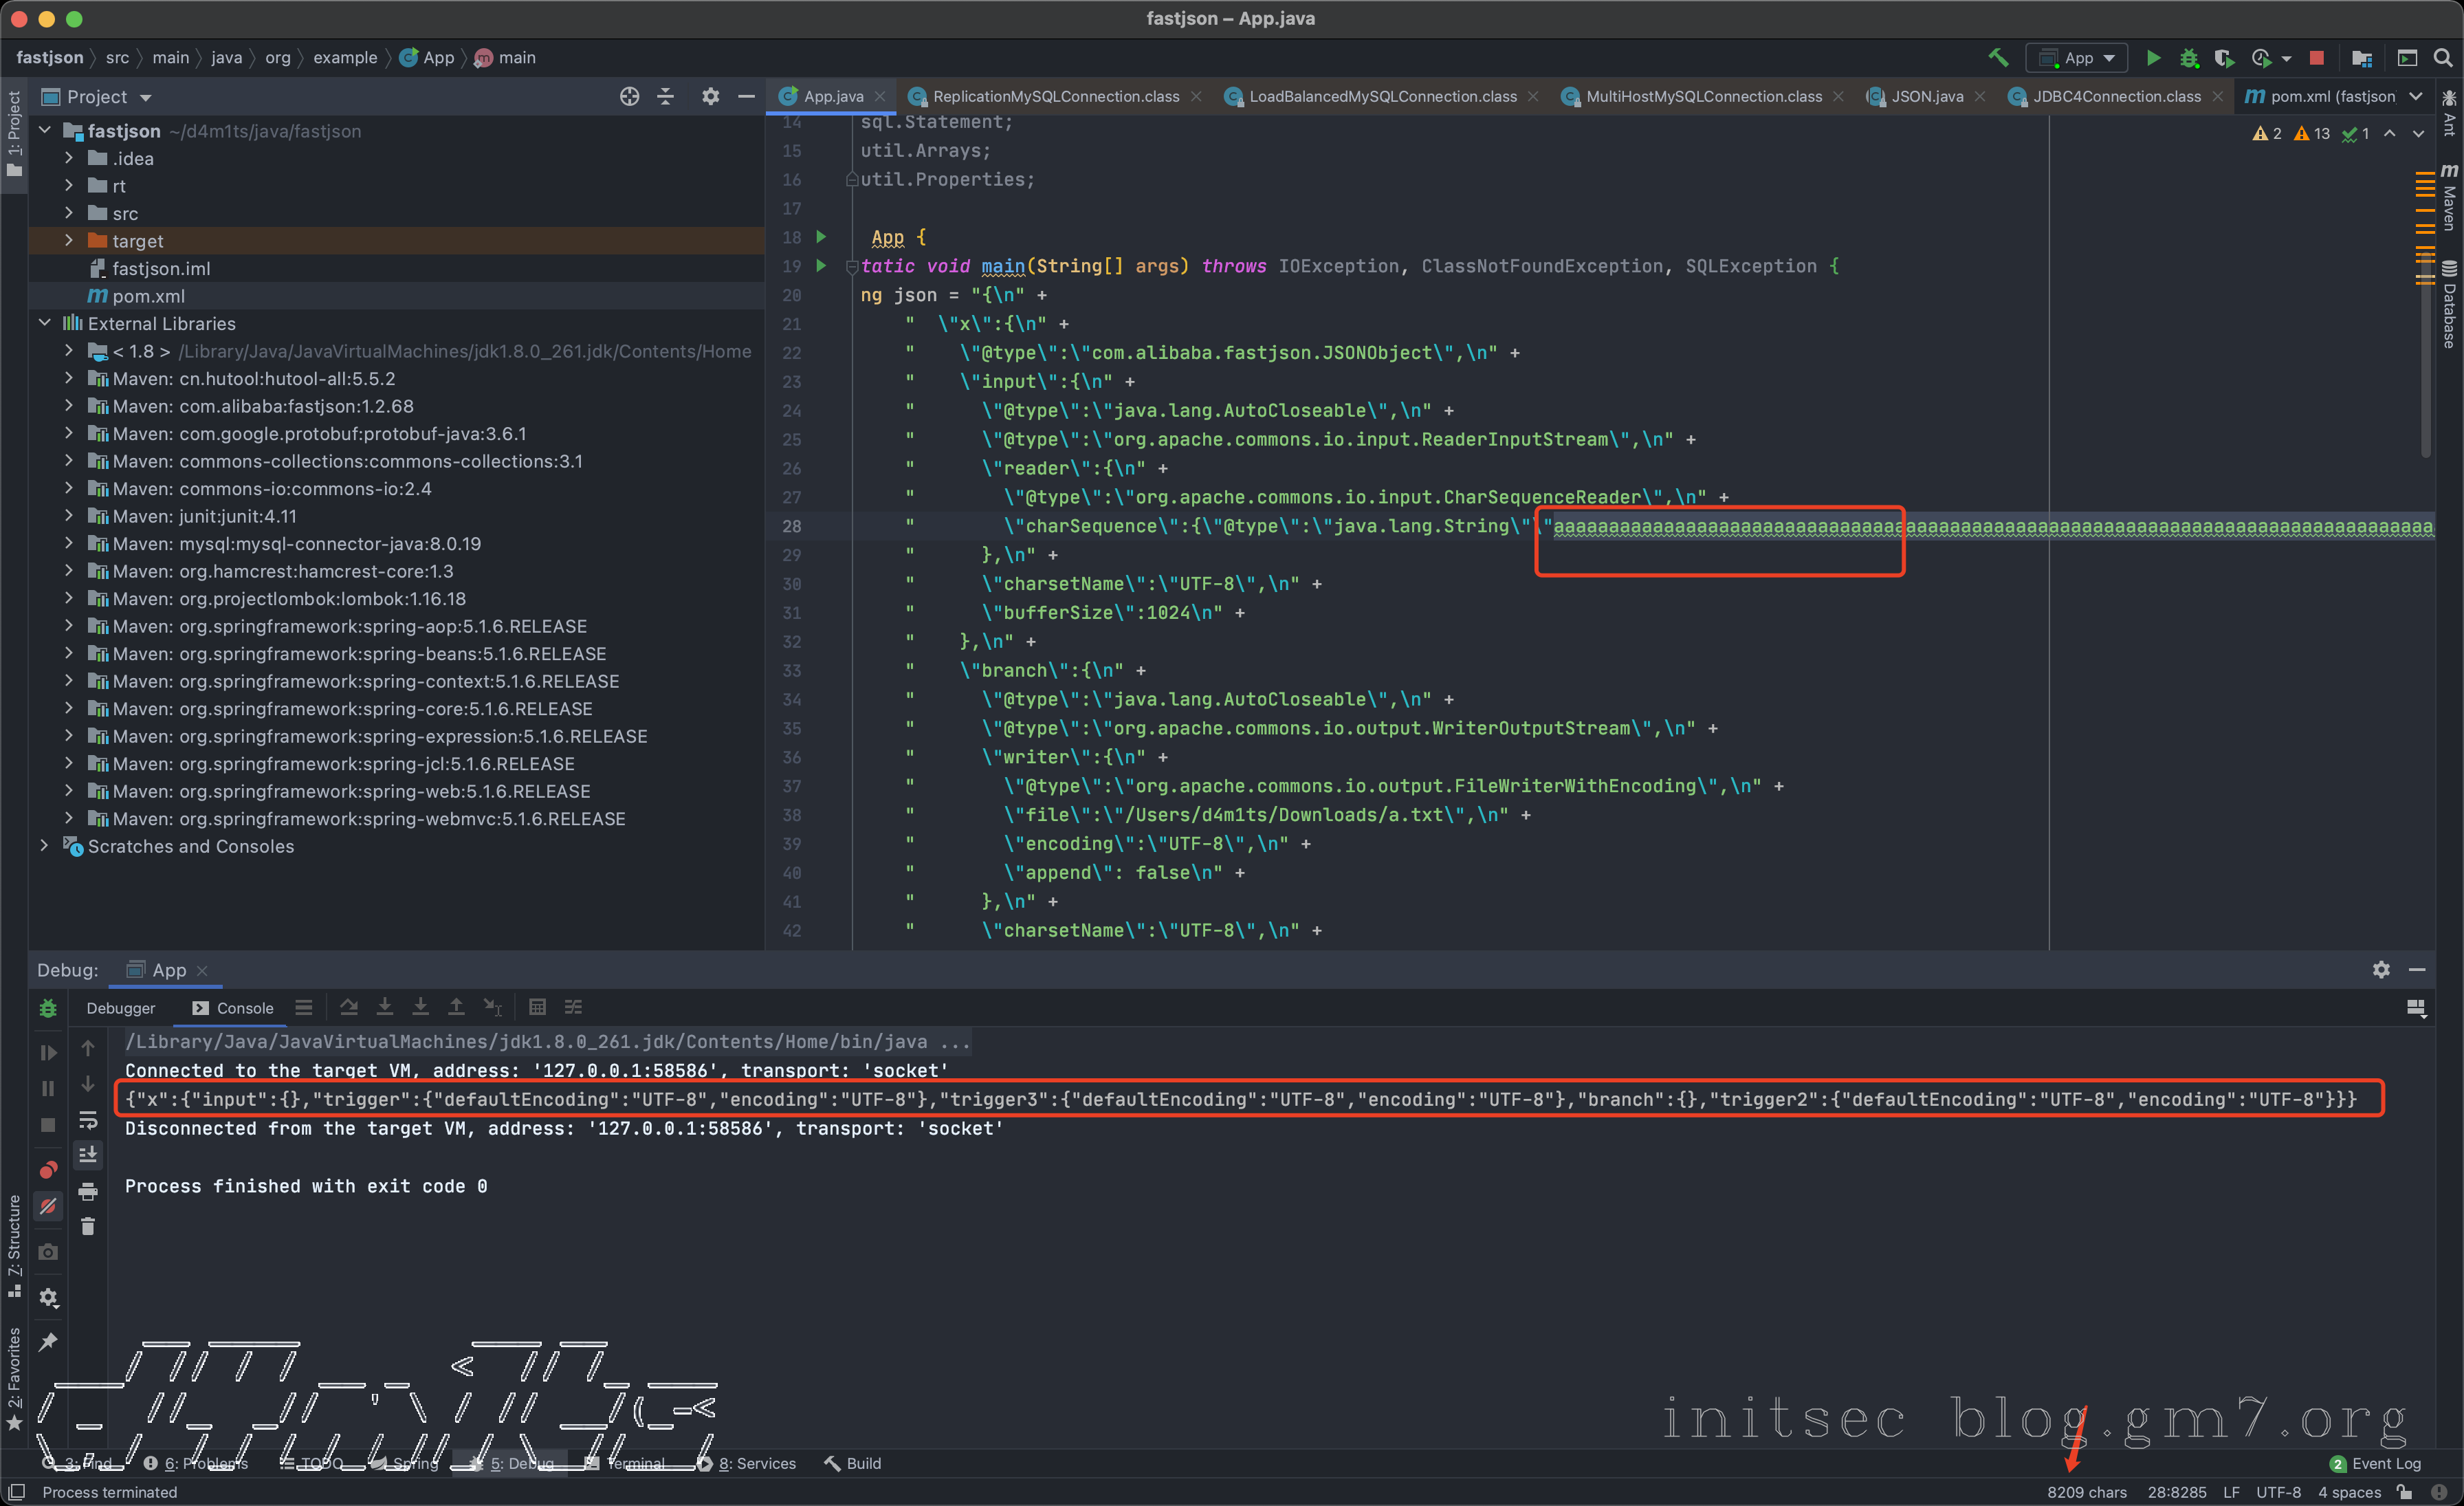Toggle scroll to end of console
2464x1506 pixels.
(x=88, y=1154)
